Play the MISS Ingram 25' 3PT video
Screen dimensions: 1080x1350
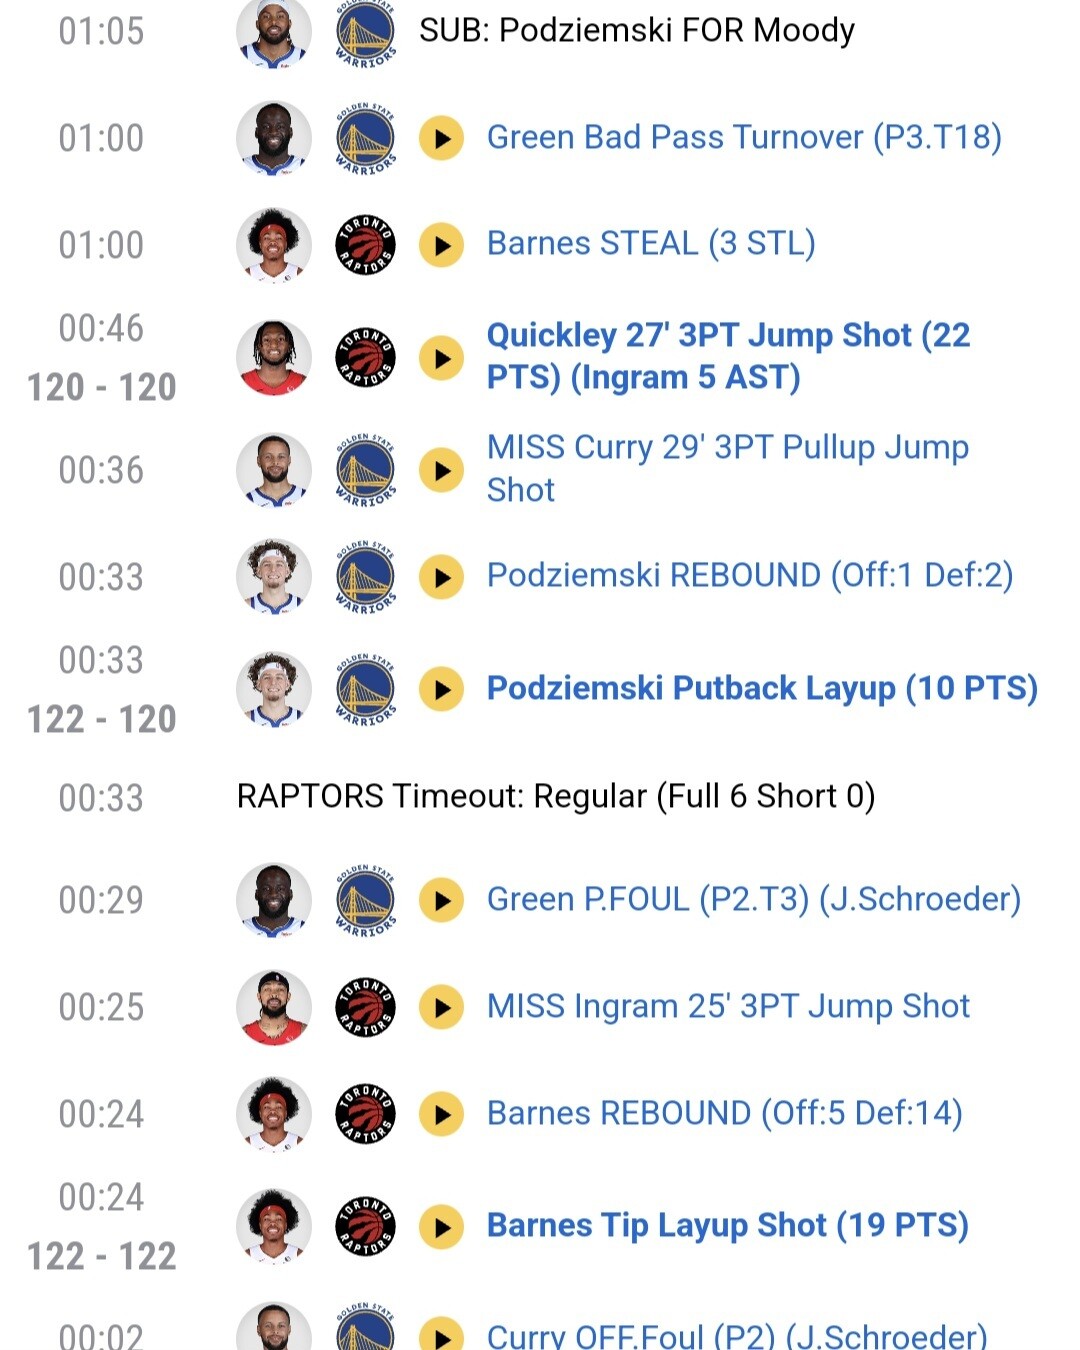coord(441,1007)
